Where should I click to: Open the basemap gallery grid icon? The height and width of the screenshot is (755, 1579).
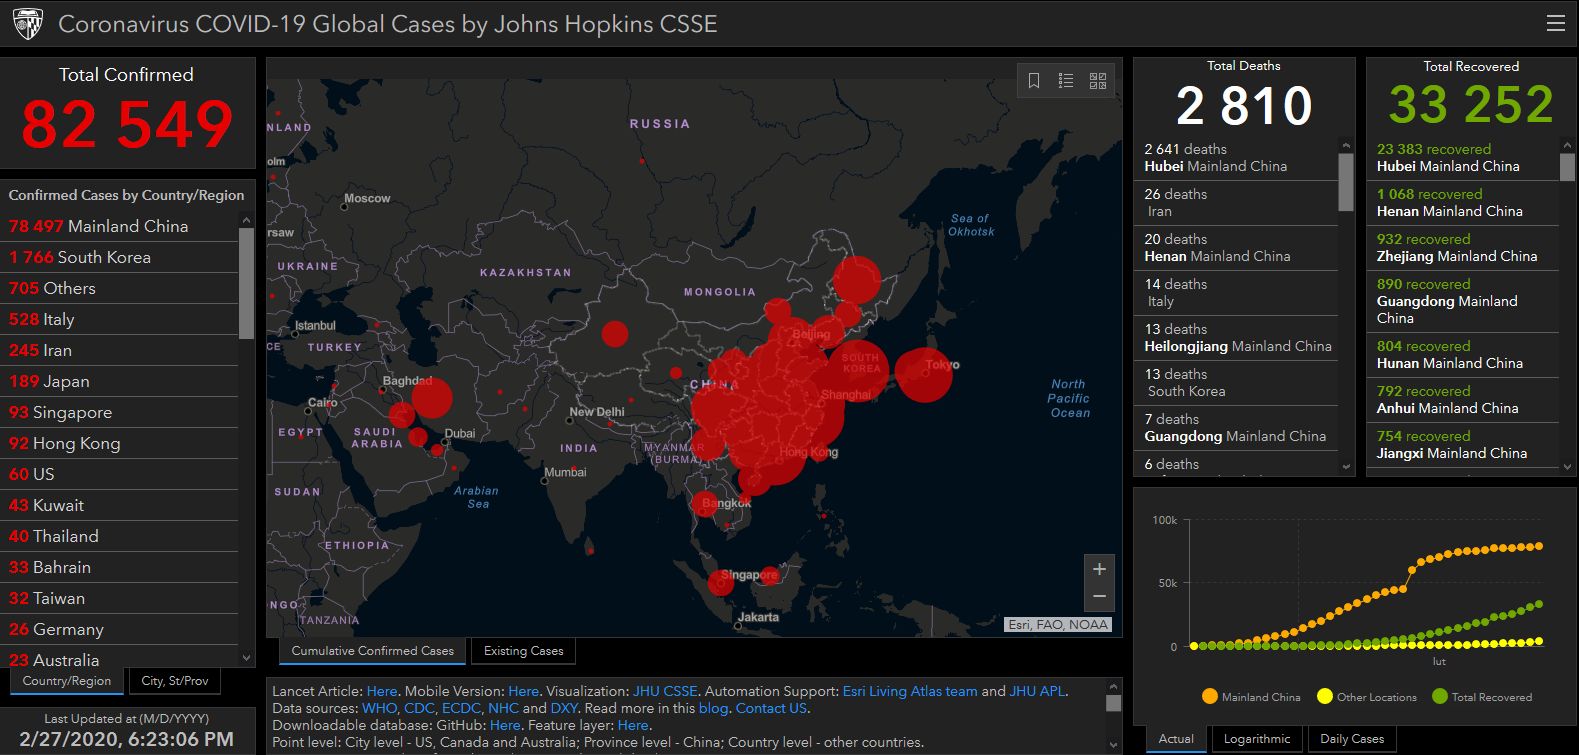pos(1098,81)
